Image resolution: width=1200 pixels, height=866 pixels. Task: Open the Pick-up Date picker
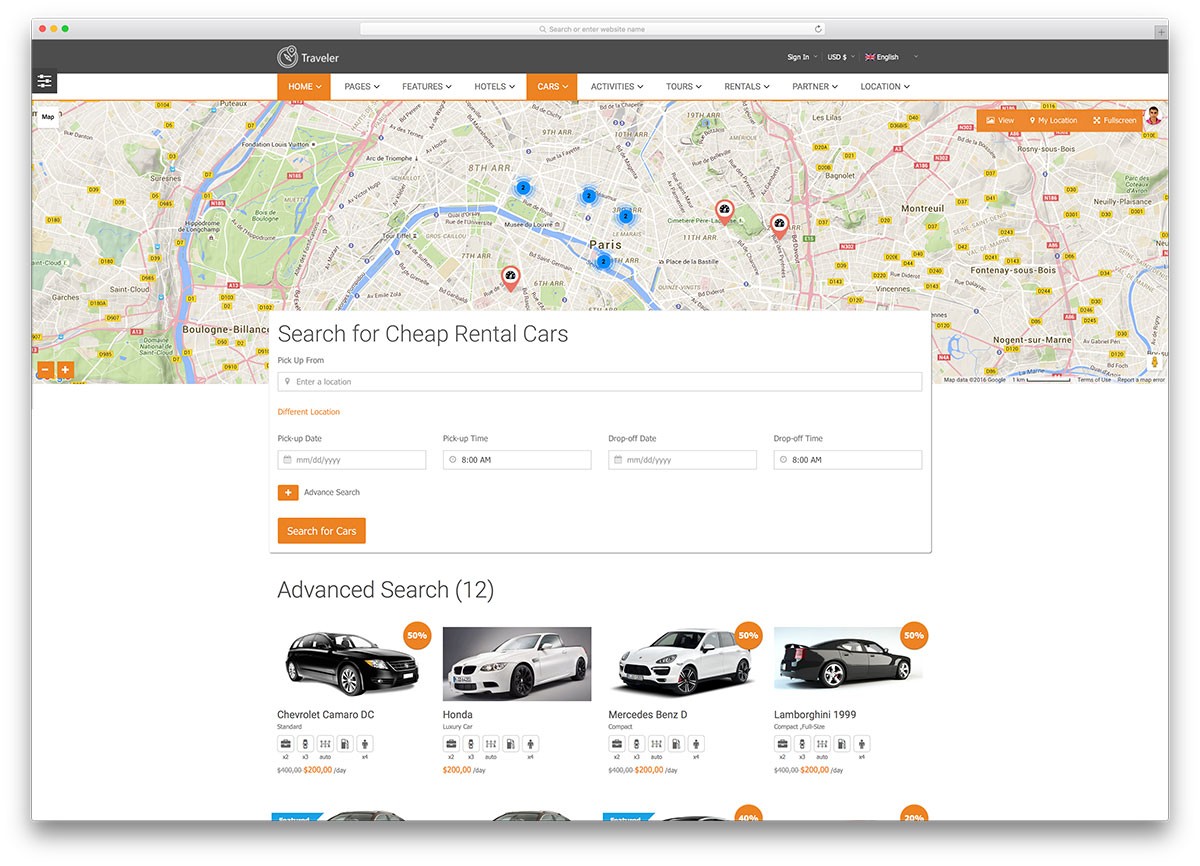click(352, 460)
